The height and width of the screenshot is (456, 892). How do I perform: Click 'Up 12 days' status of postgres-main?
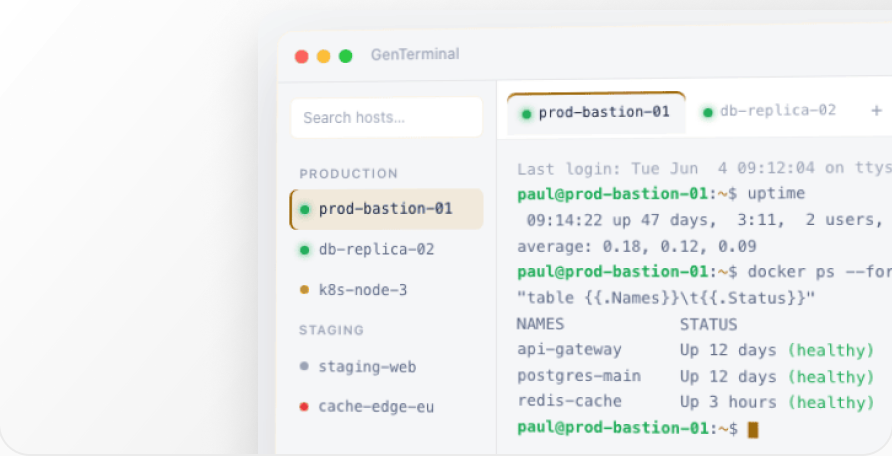(x=728, y=378)
